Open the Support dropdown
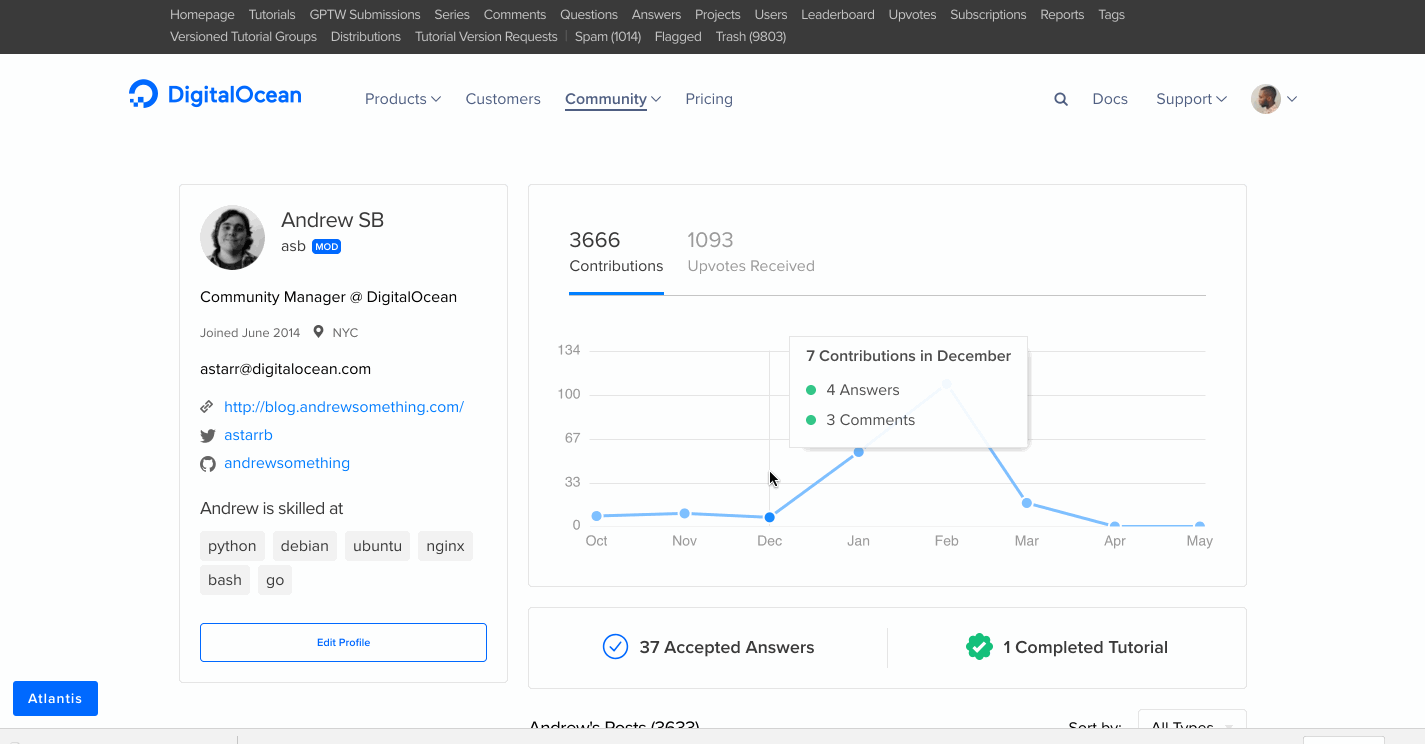 pyautogui.click(x=1190, y=99)
